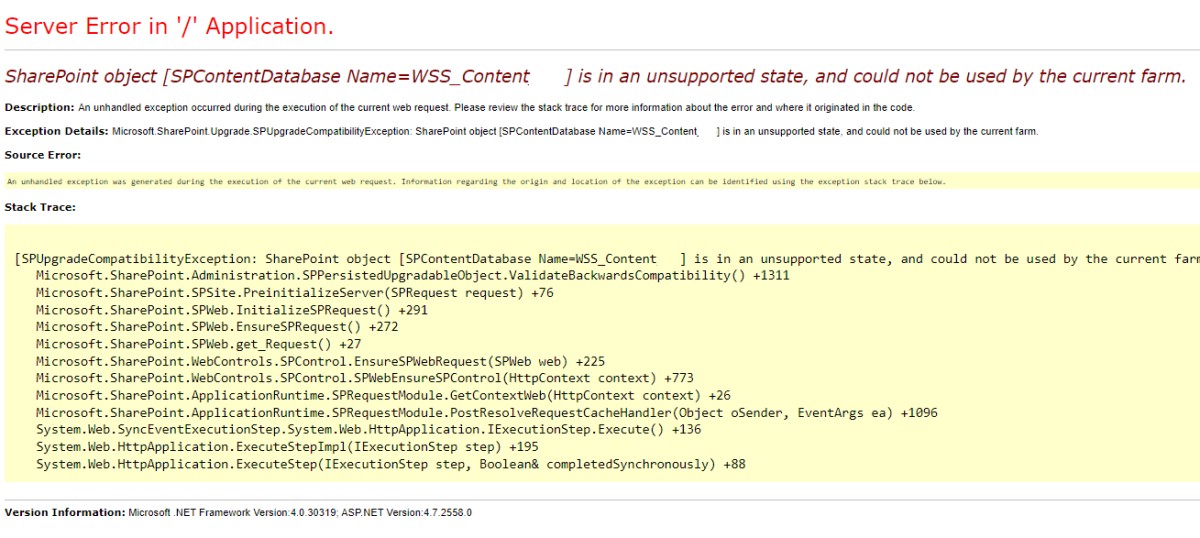Screen dimensions: 1200x538
Task: Click the HttpApplication.ExecuteStep completedSynchronously +88 line
Action: coord(391,464)
